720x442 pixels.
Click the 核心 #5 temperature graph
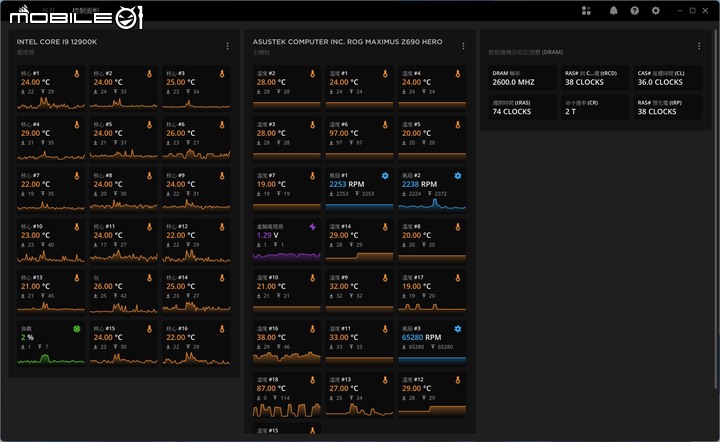tap(124, 154)
